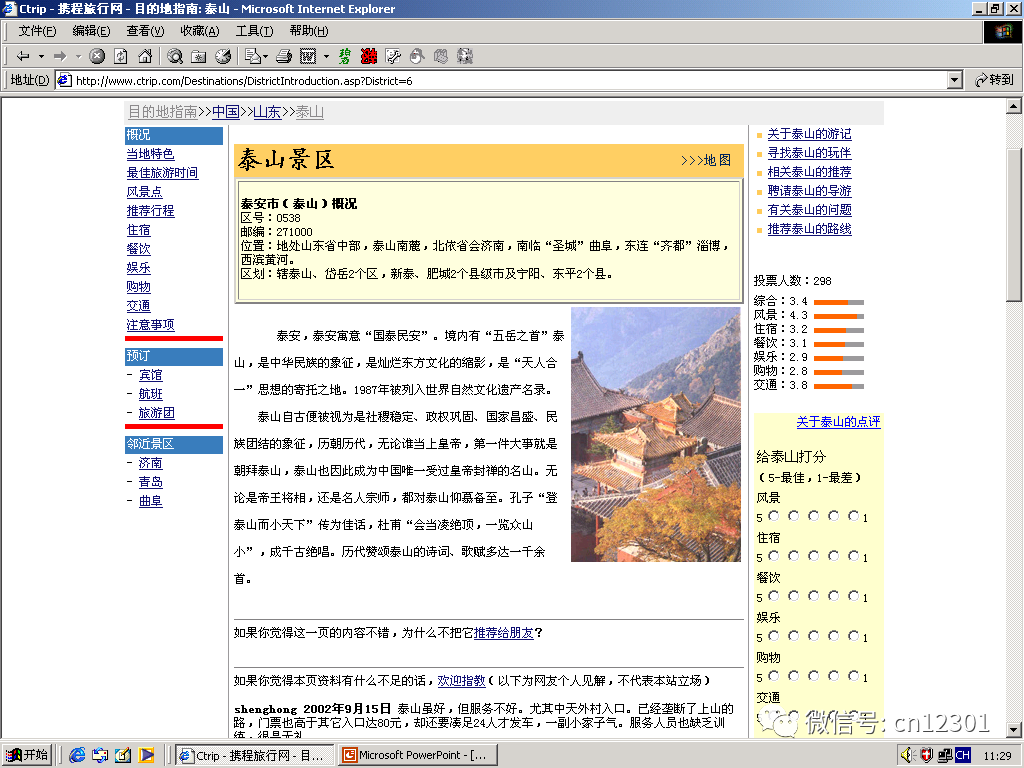Select rating 5 for 购物
Image resolution: width=1024 pixels, height=768 pixels.
click(774, 675)
